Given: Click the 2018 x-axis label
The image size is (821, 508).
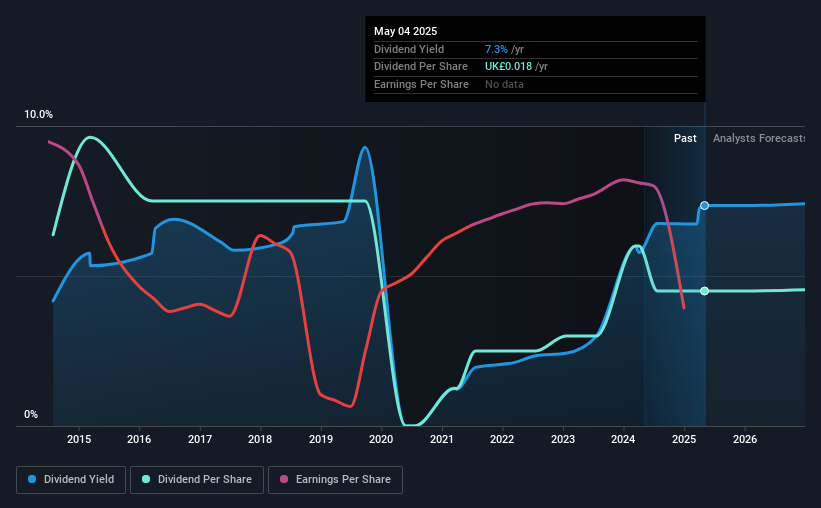Looking at the screenshot, I should [x=260, y=439].
